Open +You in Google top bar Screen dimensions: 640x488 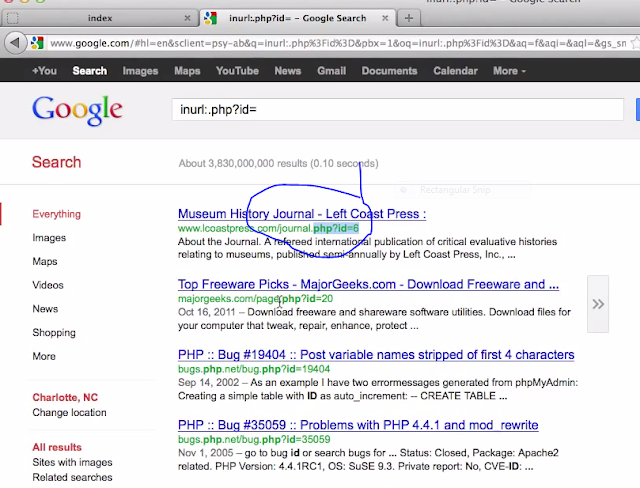tap(44, 71)
